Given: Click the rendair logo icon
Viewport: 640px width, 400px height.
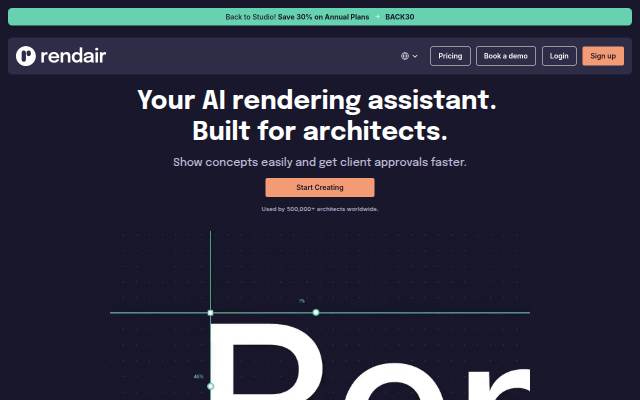Looking at the screenshot, I should (x=26, y=56).
